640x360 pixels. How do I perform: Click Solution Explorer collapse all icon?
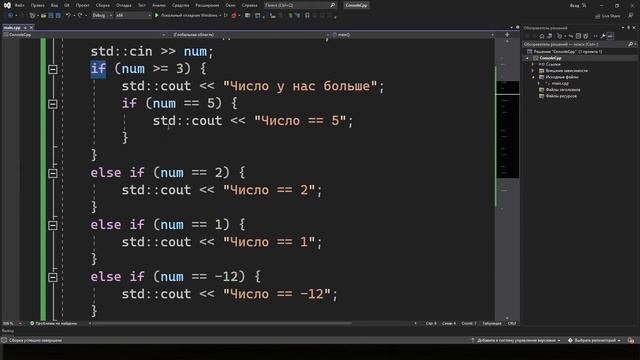pos(578,36)
